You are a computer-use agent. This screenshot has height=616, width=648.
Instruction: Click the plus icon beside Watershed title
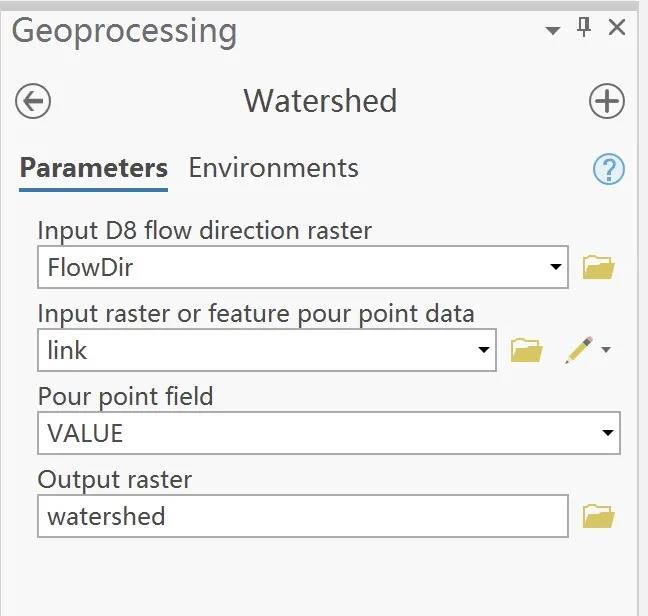(x=606, y=101)
